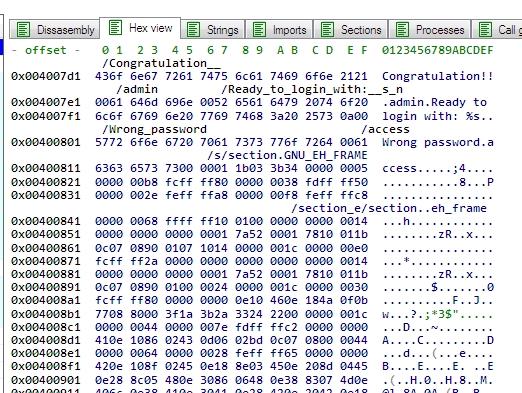Screen dimensions: 522x393
Task: Select offset 0x00400851
Action: 46,235
